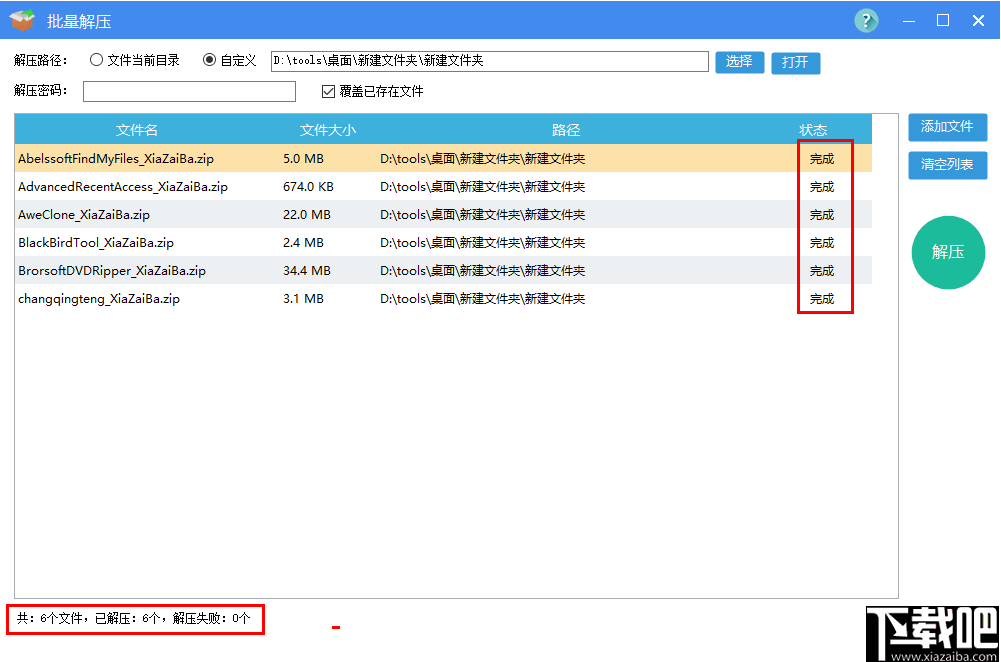The height and width of the screenshot is (662, 1001).
Task: Click the extraction path input field
Action: (x=489, y=61)
